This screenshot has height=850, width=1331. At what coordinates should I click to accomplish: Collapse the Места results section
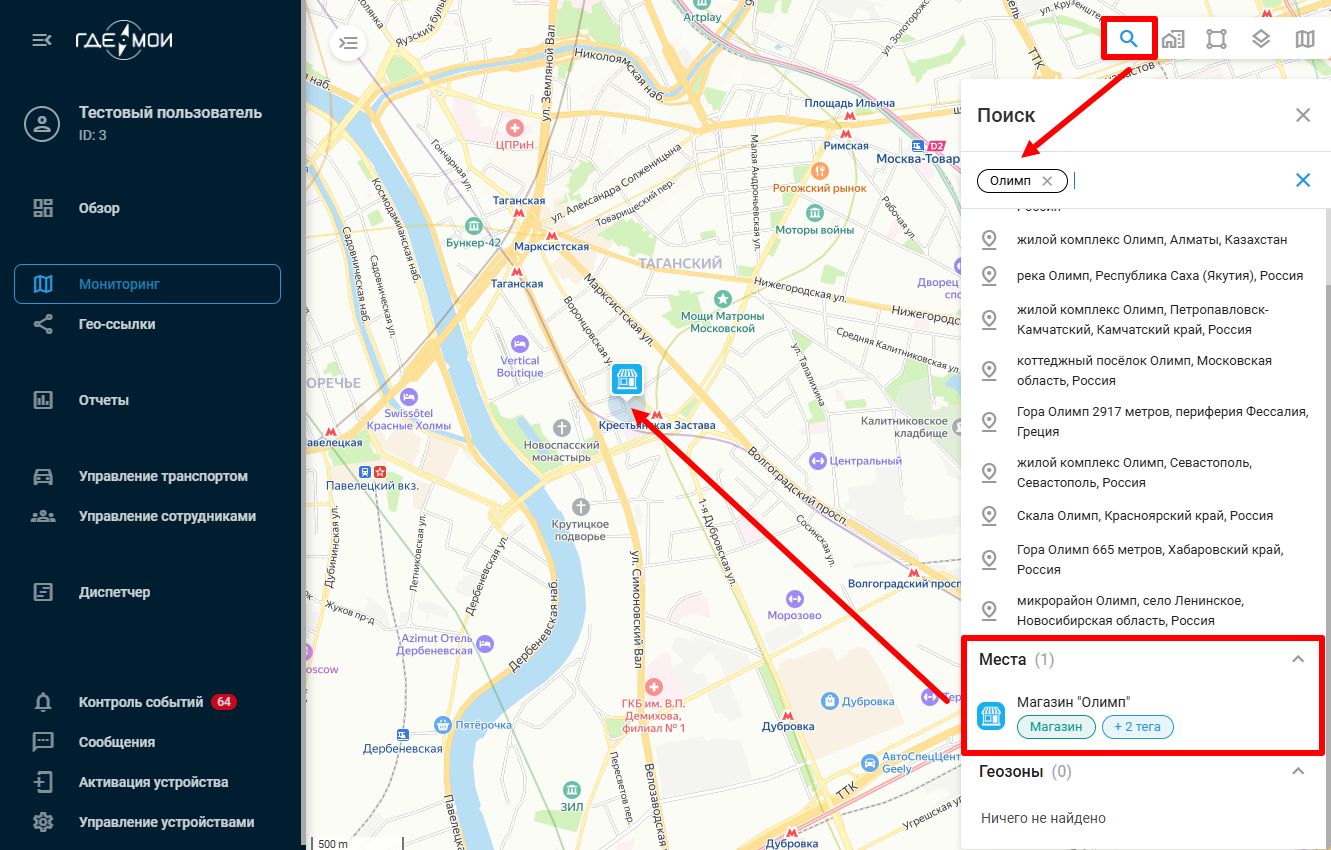click(x=1298, y=659)
